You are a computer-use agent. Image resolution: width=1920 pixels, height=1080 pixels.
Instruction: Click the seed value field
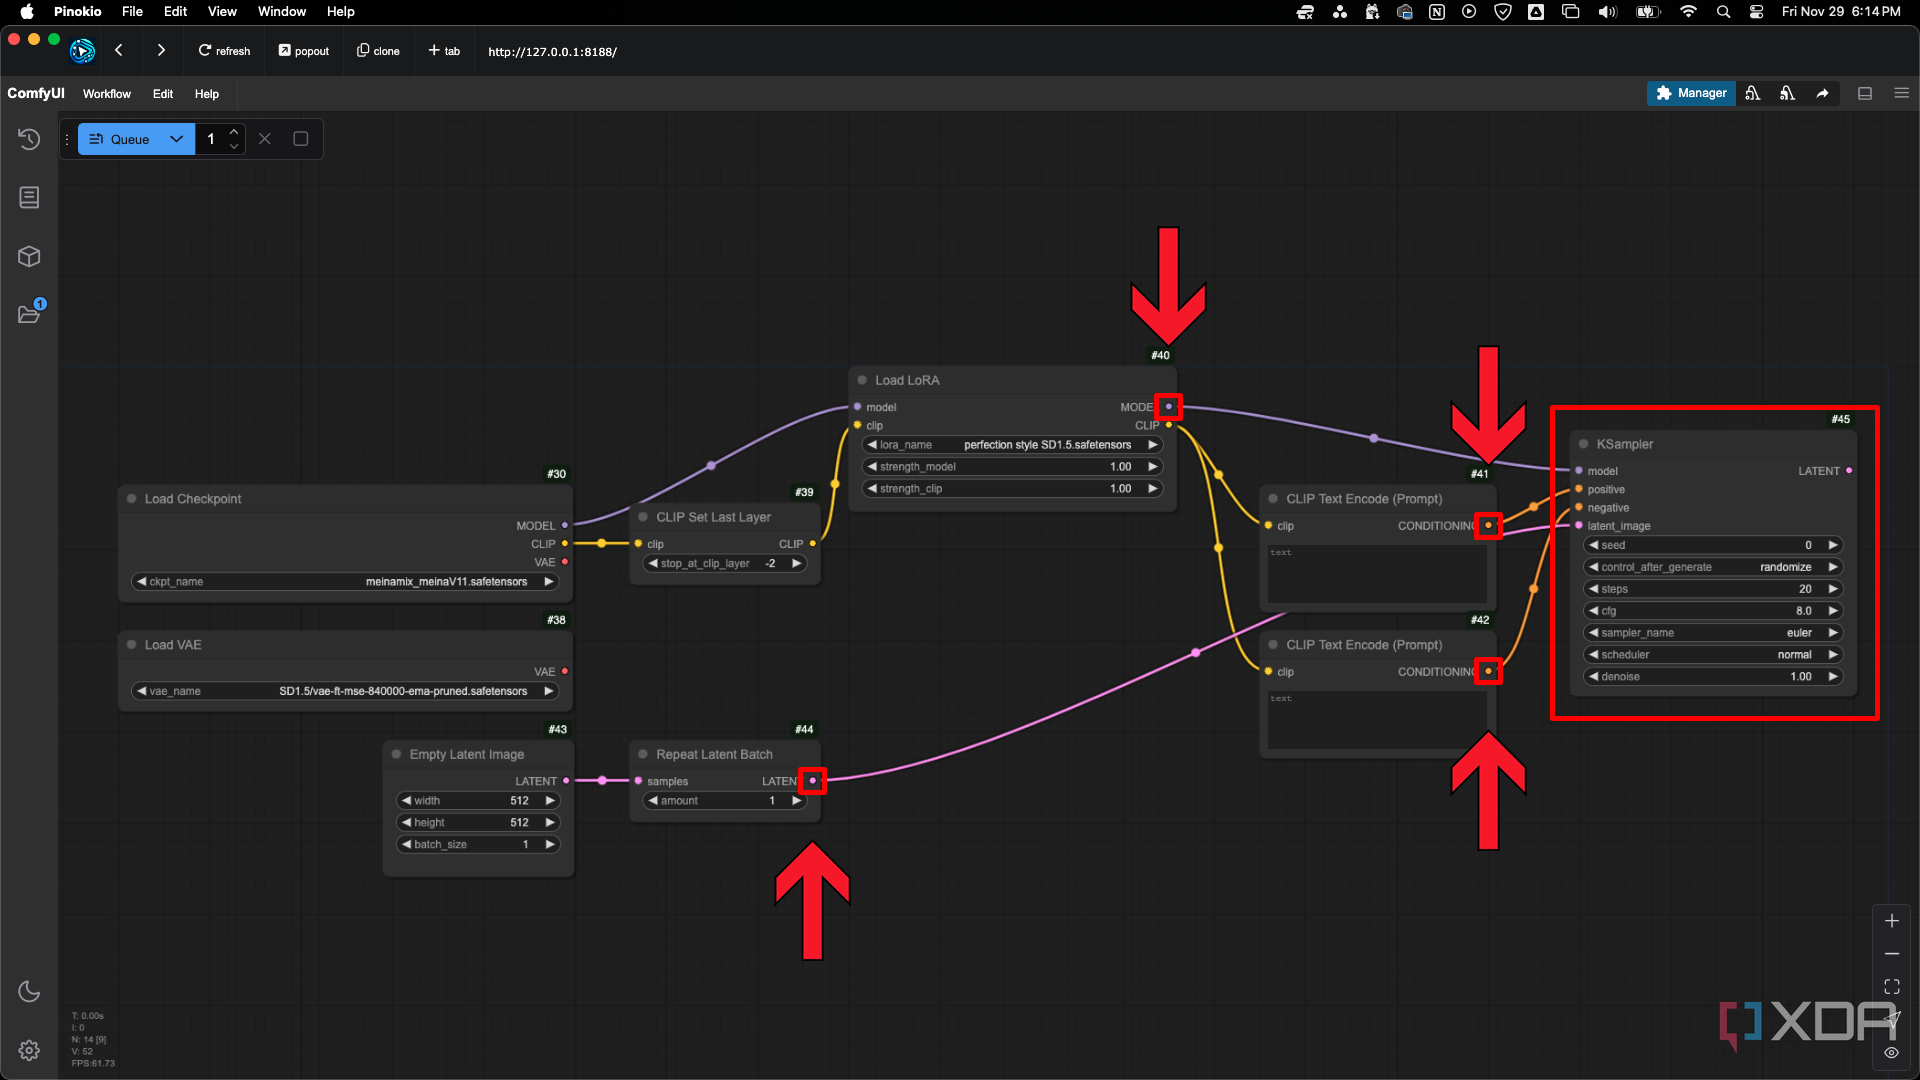tap(1713, 545)
